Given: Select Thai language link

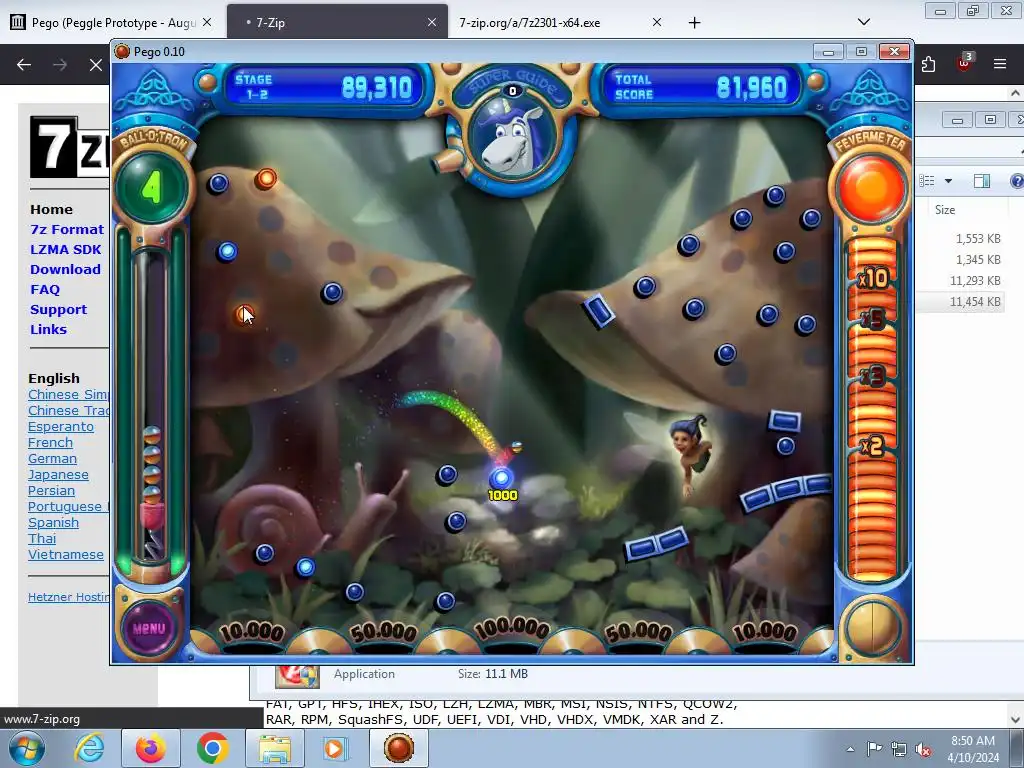Looking at the screenshot, I should tap(42, 539).
